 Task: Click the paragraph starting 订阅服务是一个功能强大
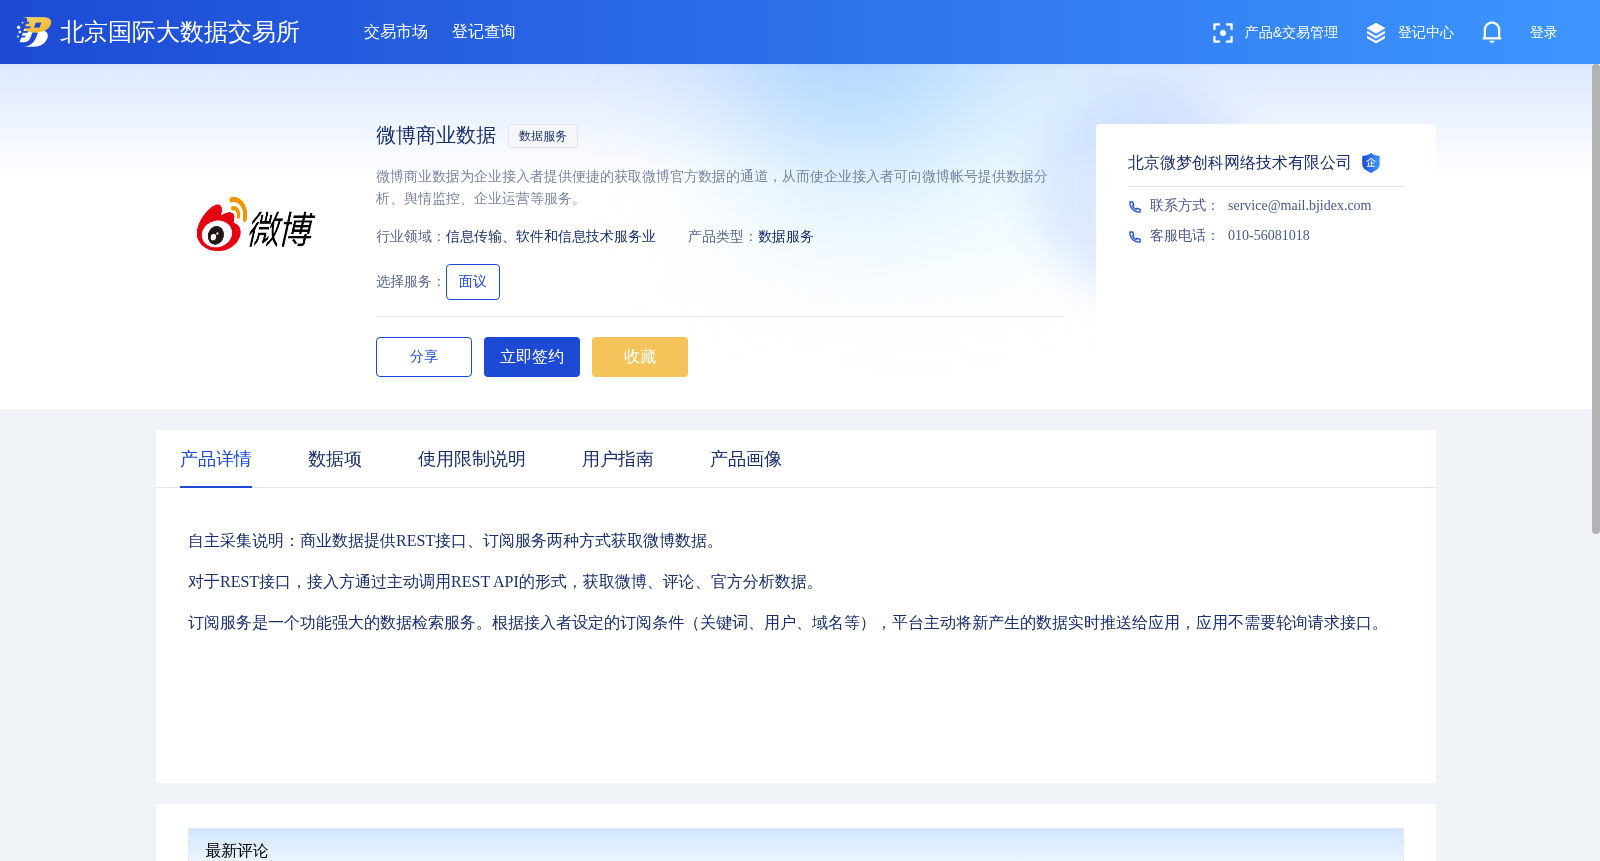788,623
